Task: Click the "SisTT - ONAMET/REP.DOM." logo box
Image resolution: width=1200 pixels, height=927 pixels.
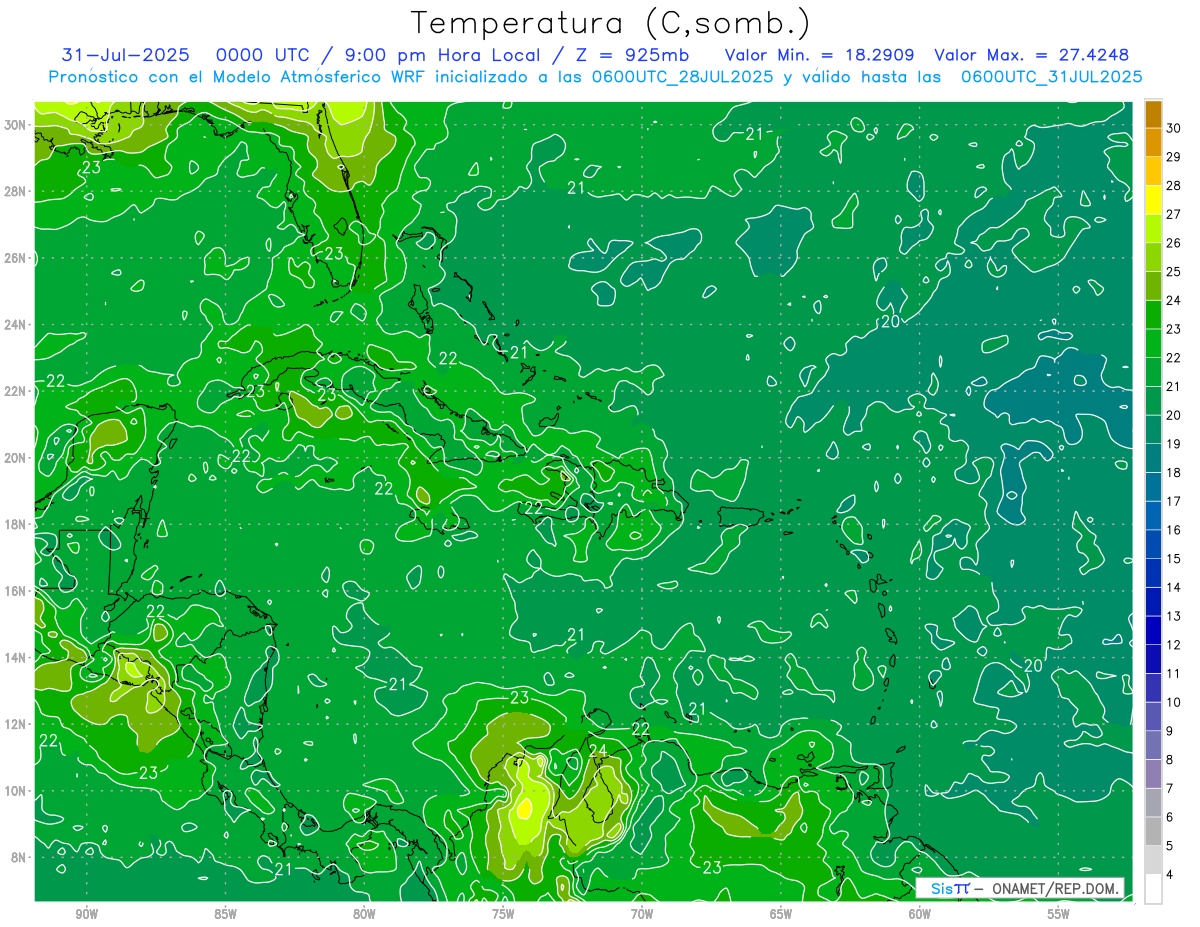Action: (1020, 888)
